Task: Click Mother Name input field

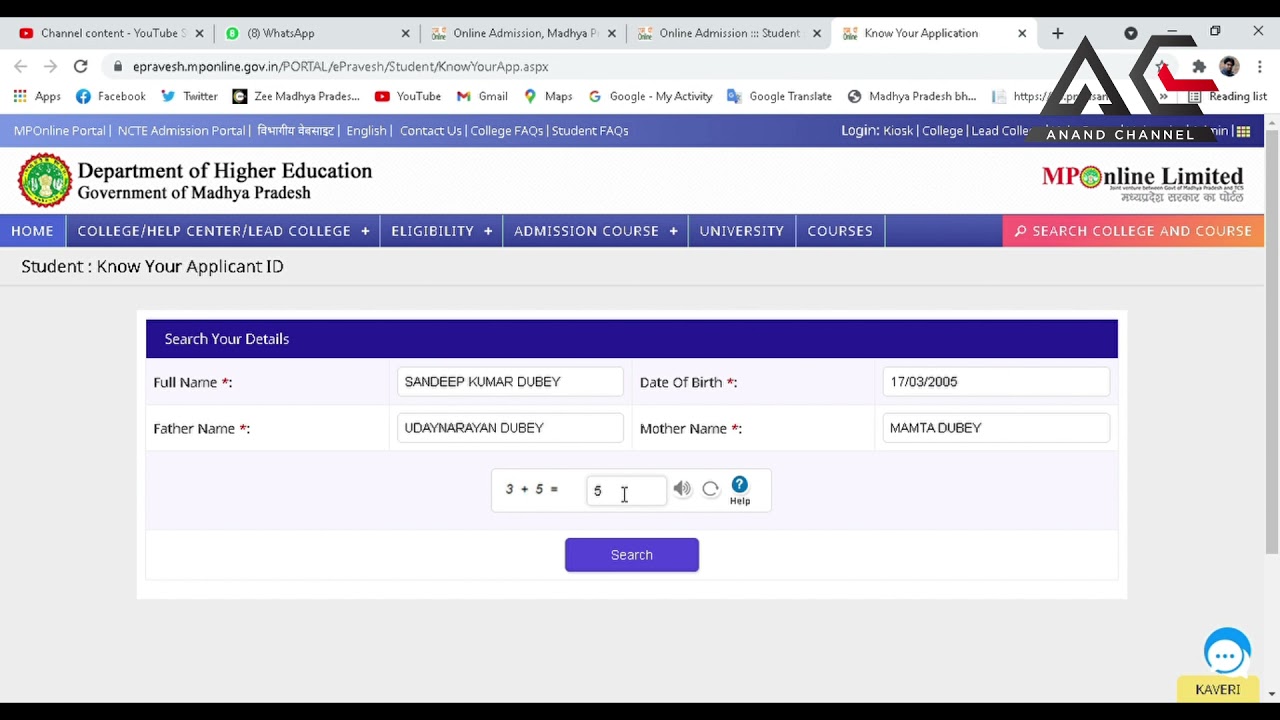Action: (x=996, y=428)
